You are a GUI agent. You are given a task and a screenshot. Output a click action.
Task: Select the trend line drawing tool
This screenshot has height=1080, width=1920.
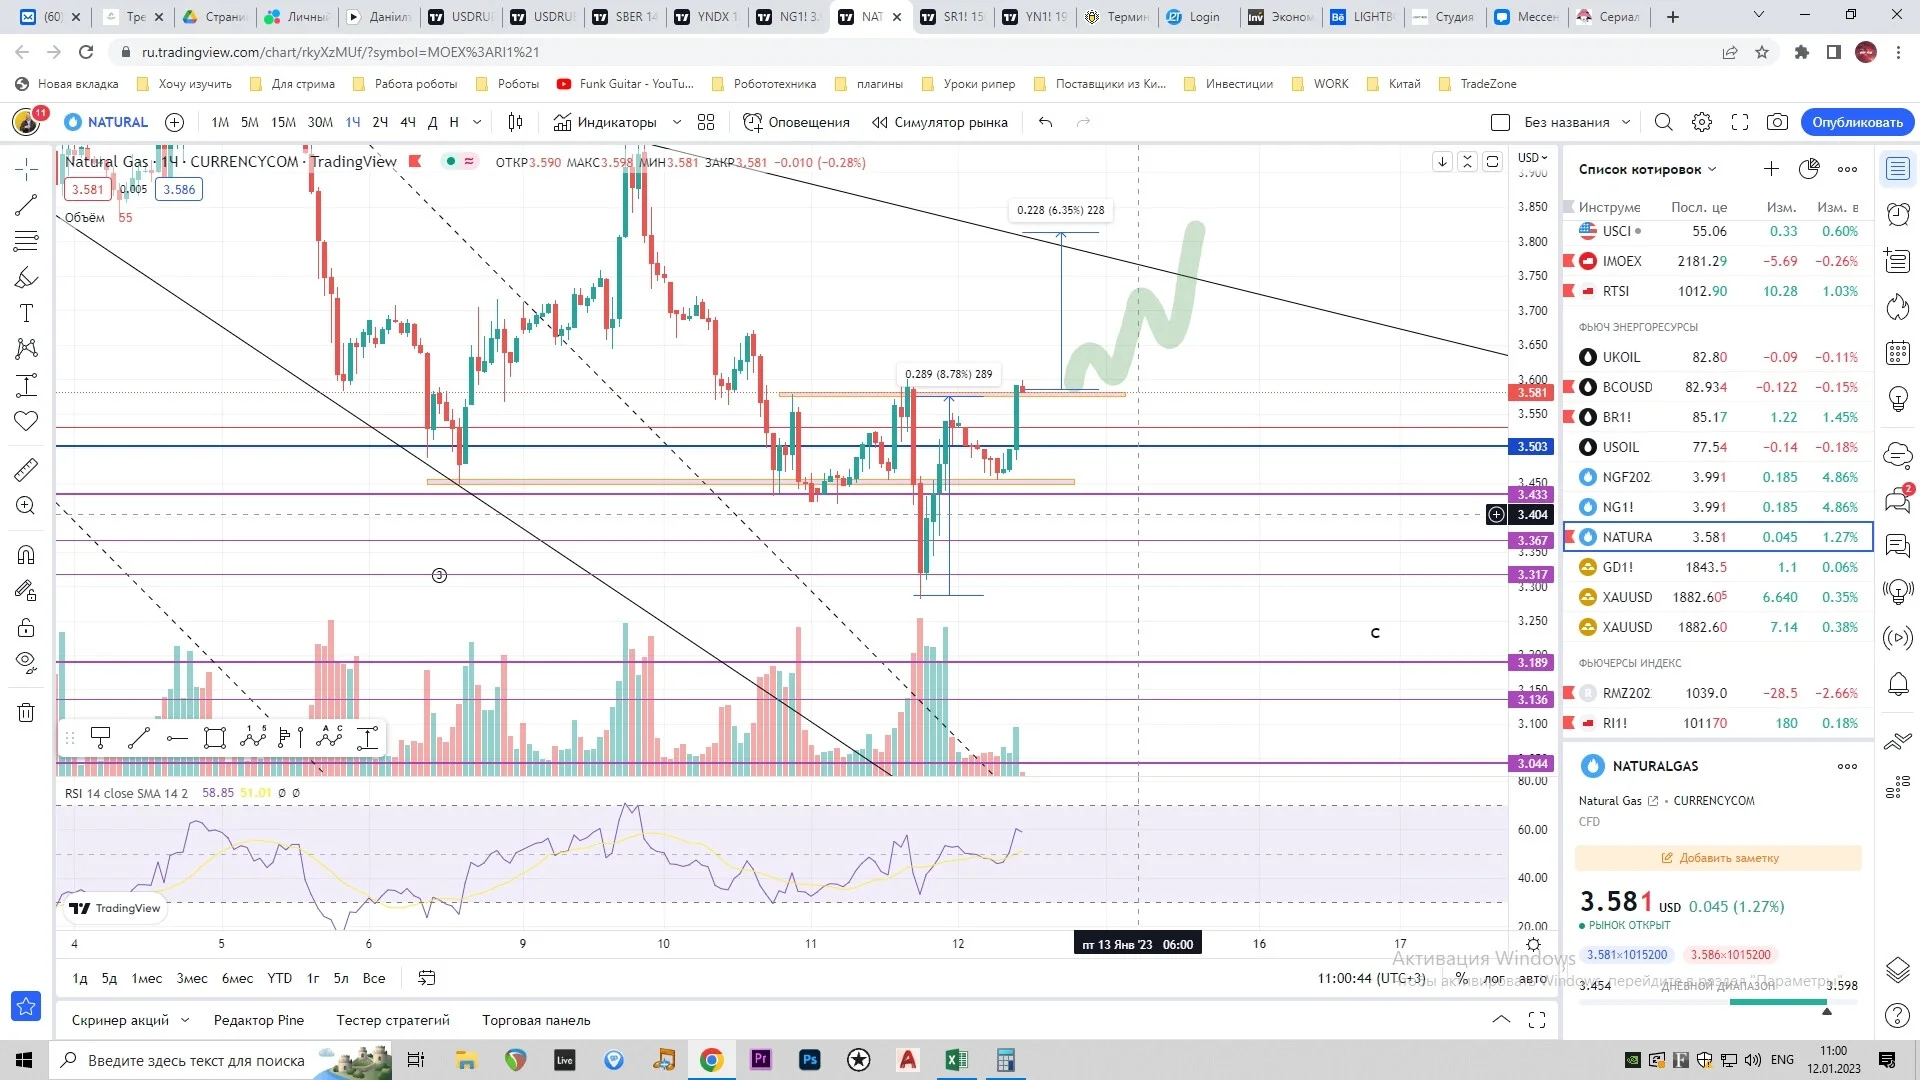pyautogui.click(x=26, y=205)
